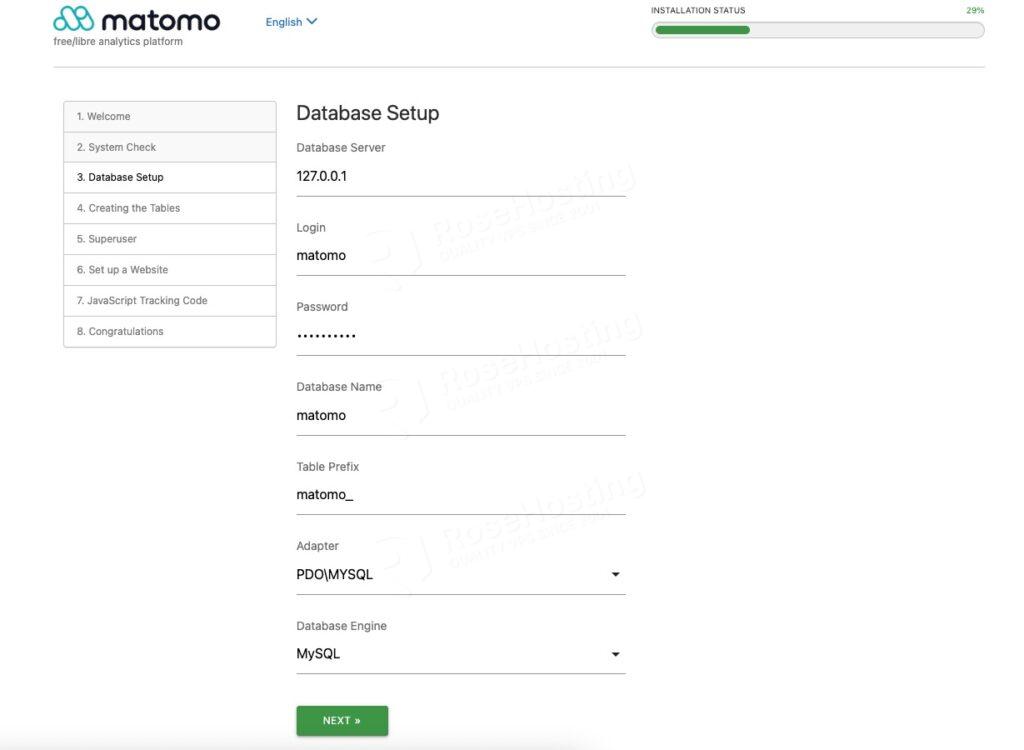The image size is (1024, 750).
Task: Click the Database Name input field
Action: pos(460,416)
